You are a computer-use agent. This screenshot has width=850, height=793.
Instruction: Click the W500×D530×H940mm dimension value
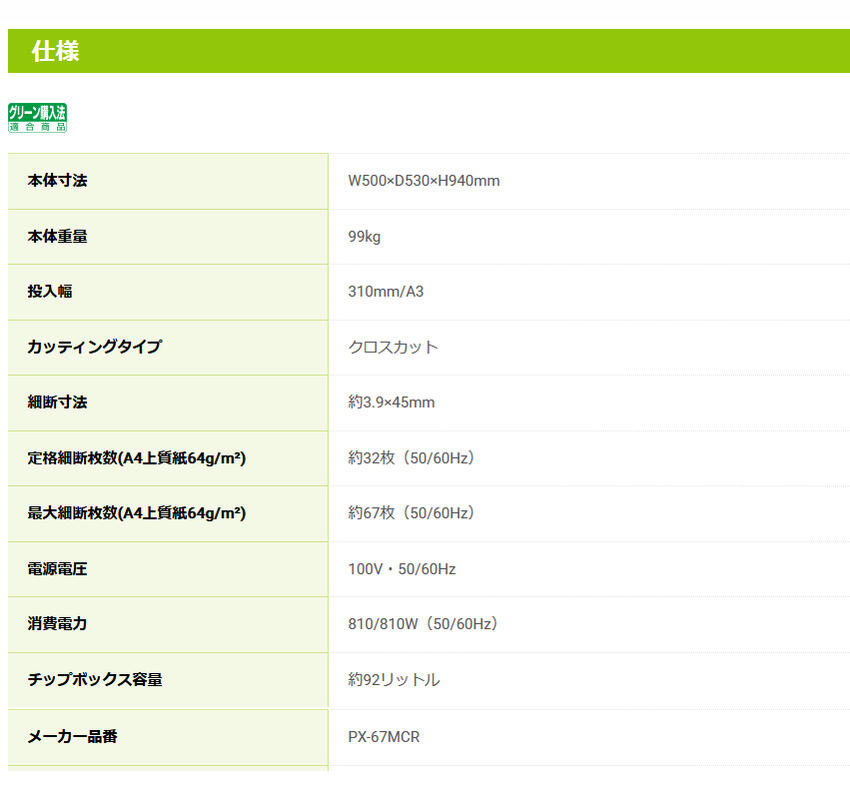(x=423, y=180)
